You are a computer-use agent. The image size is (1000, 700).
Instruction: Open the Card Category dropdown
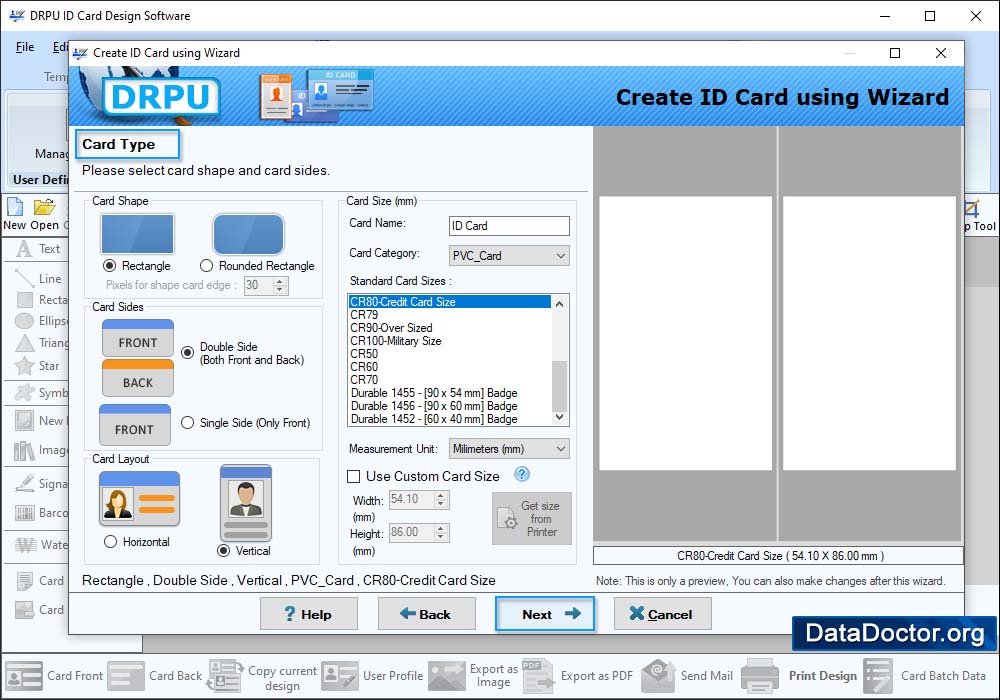pos(509,256)
